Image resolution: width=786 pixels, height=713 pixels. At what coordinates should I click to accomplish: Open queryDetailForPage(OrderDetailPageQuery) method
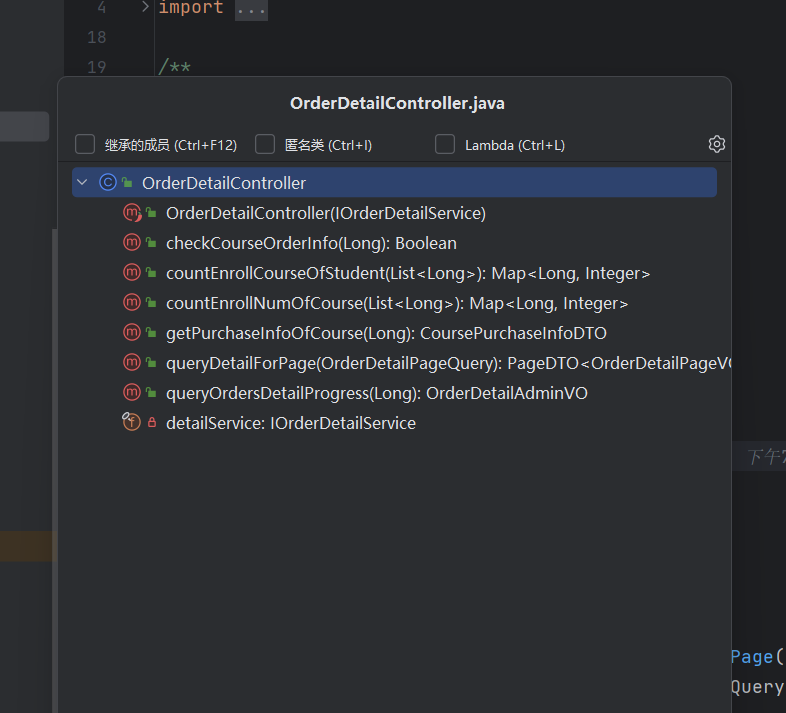point(449,363)
